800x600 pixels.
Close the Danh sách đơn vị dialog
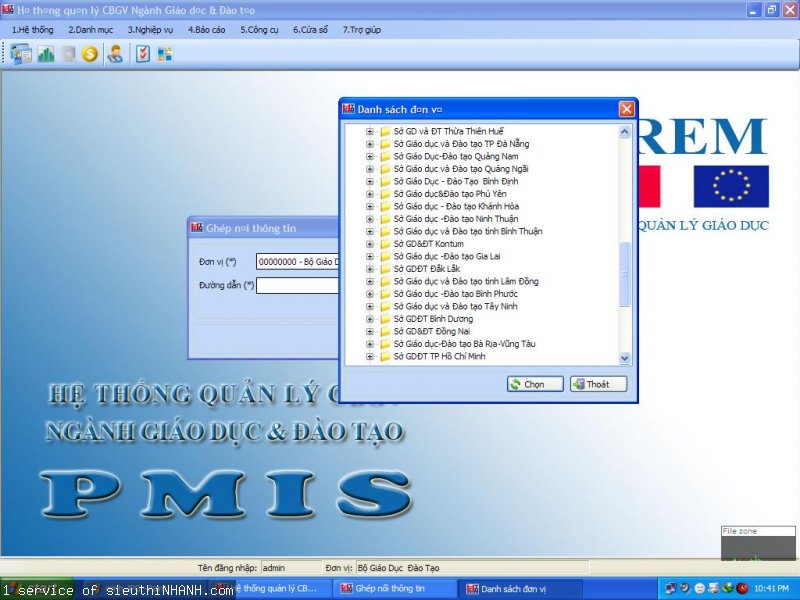[x=627, y=109]
